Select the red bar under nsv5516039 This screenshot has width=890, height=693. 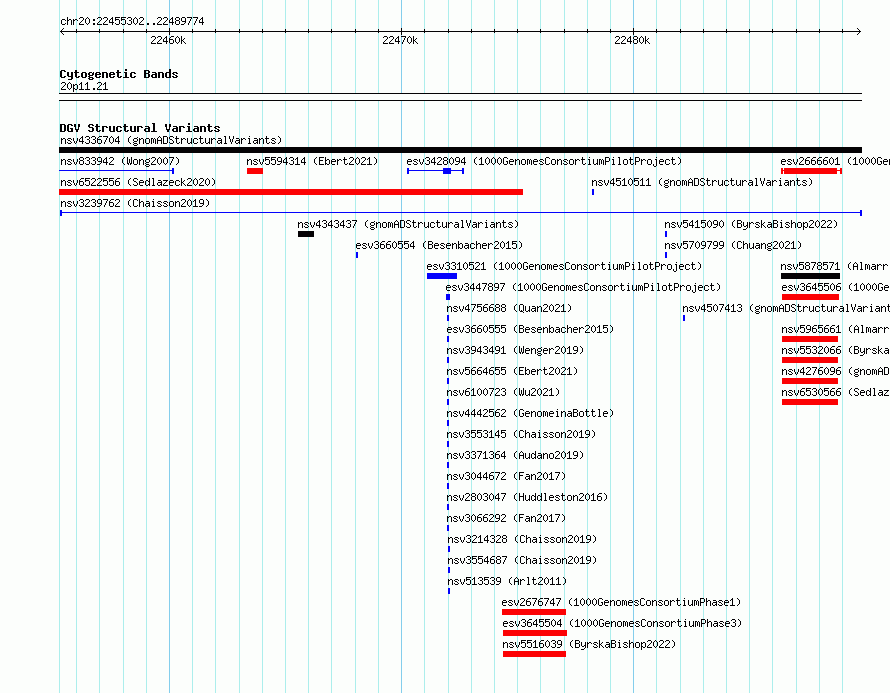(534, 654)
